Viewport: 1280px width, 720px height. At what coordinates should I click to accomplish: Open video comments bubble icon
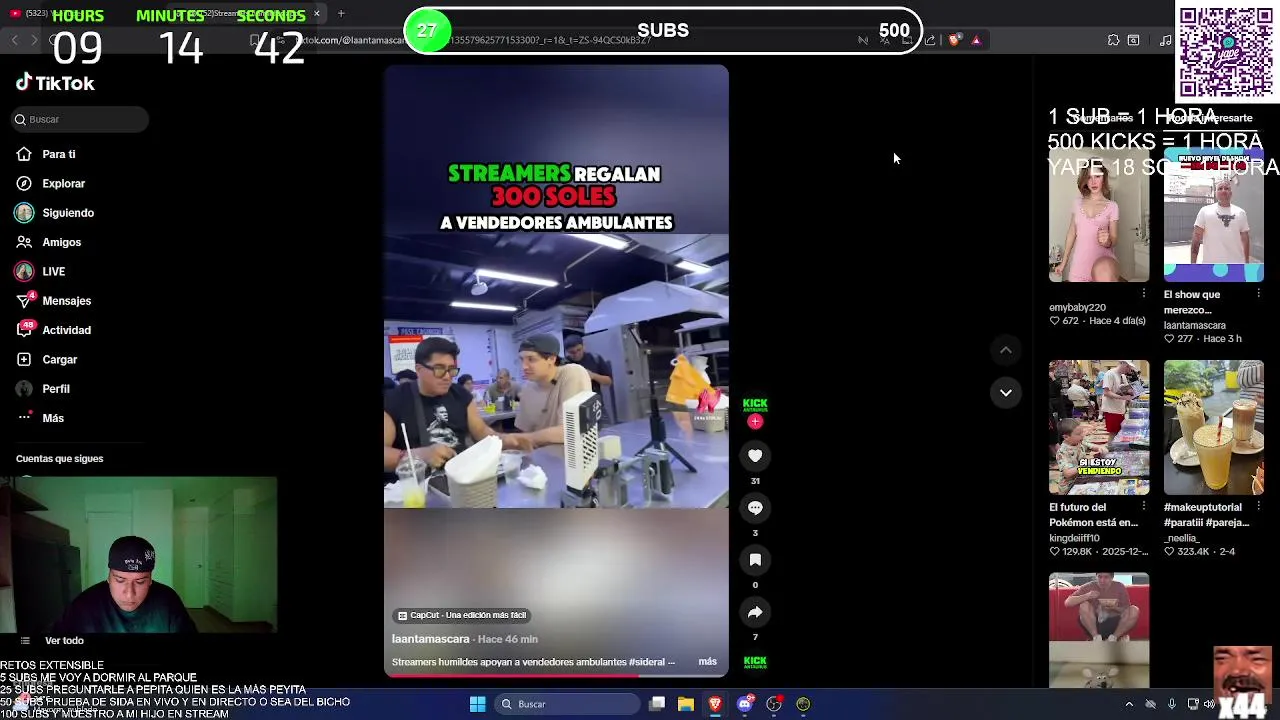click(x=755, y=508)
